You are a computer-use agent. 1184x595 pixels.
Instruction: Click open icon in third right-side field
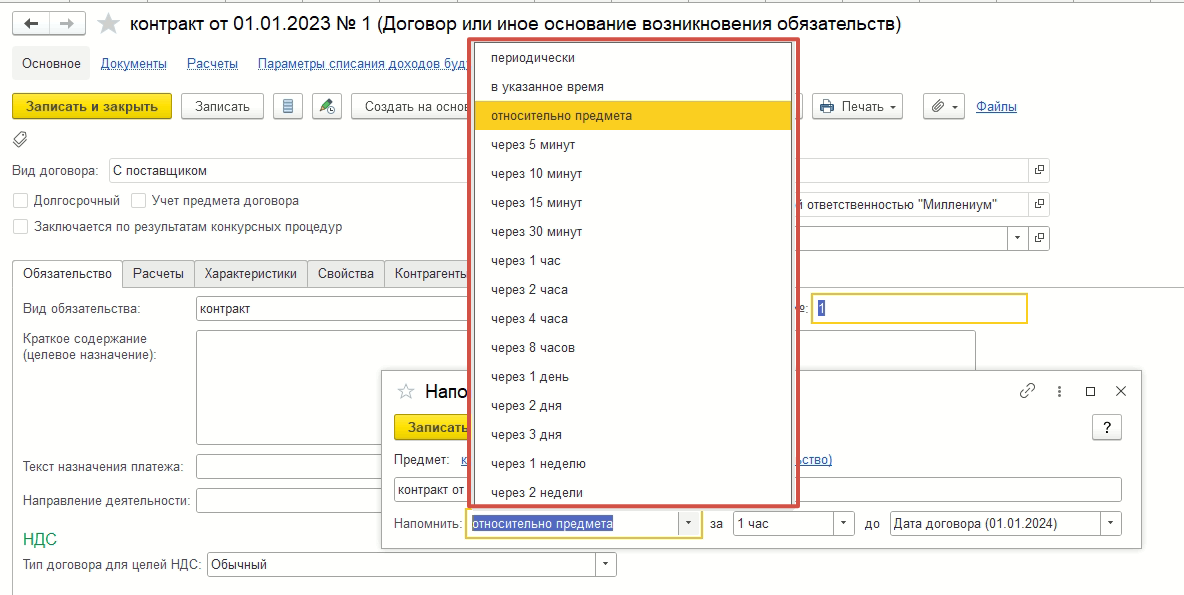click(1039, 238)
